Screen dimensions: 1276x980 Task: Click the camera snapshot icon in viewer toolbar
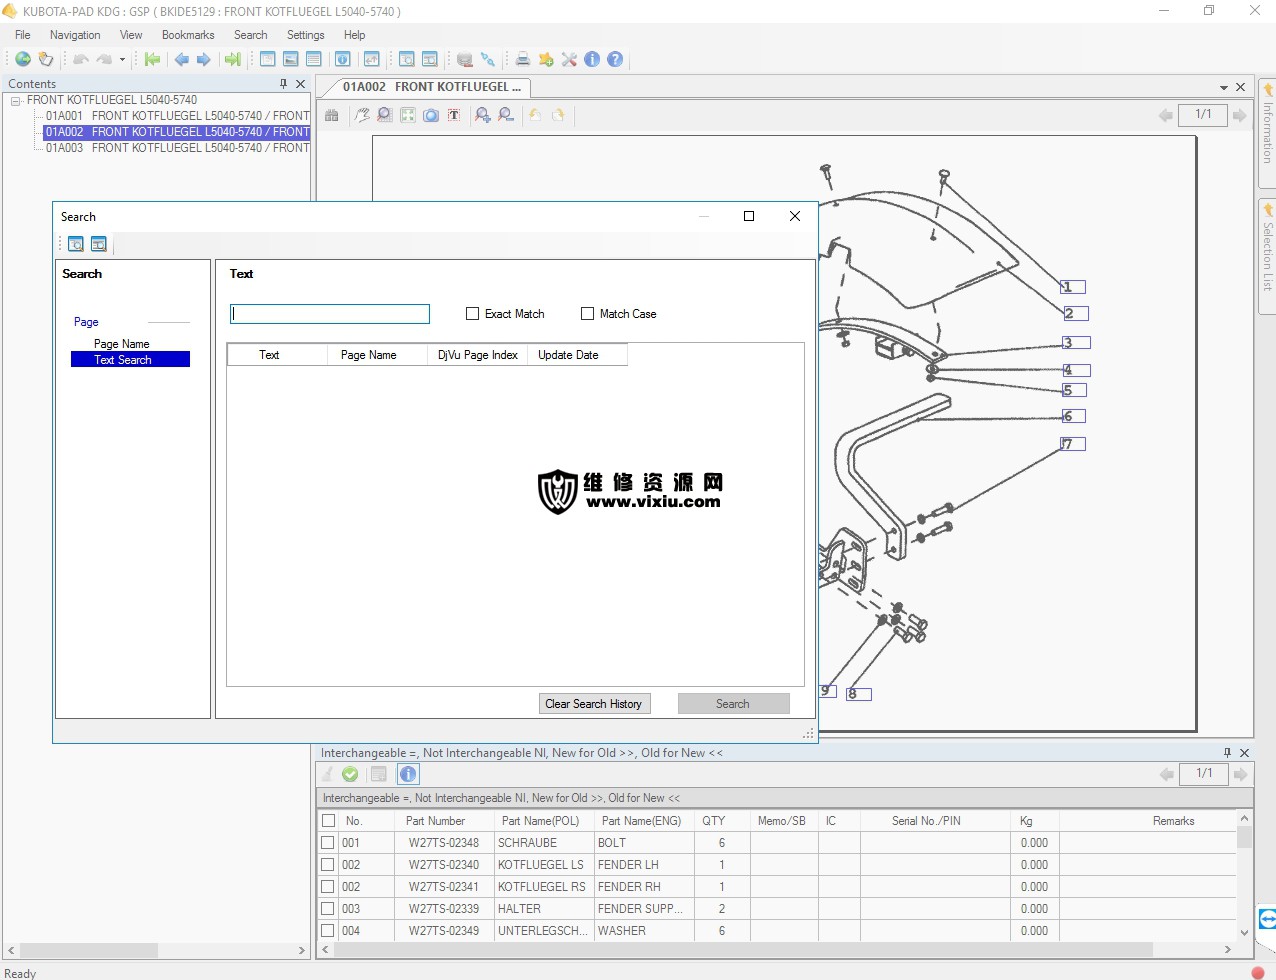(x=431, y=115)
